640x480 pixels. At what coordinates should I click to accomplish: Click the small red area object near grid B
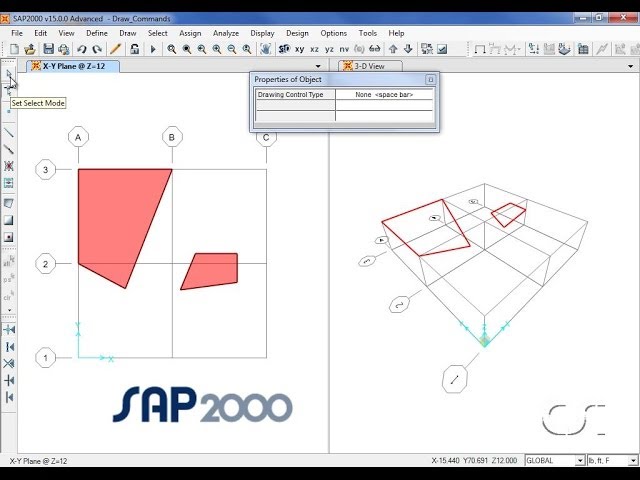click(212, 270)
